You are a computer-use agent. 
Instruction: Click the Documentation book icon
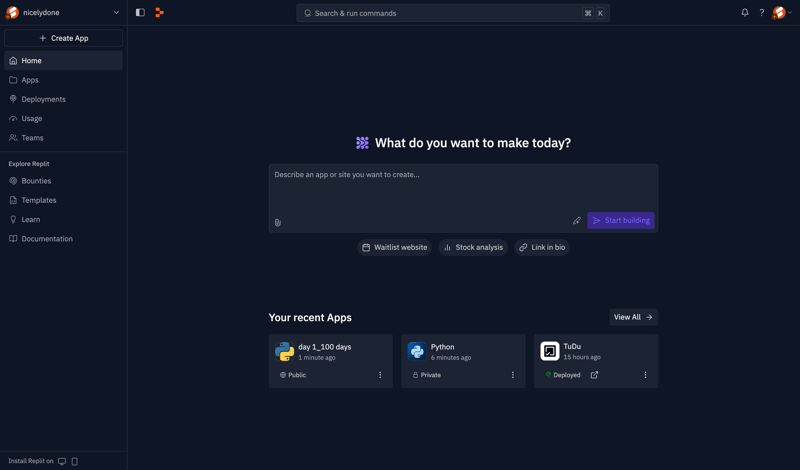[x=13, y=239]
